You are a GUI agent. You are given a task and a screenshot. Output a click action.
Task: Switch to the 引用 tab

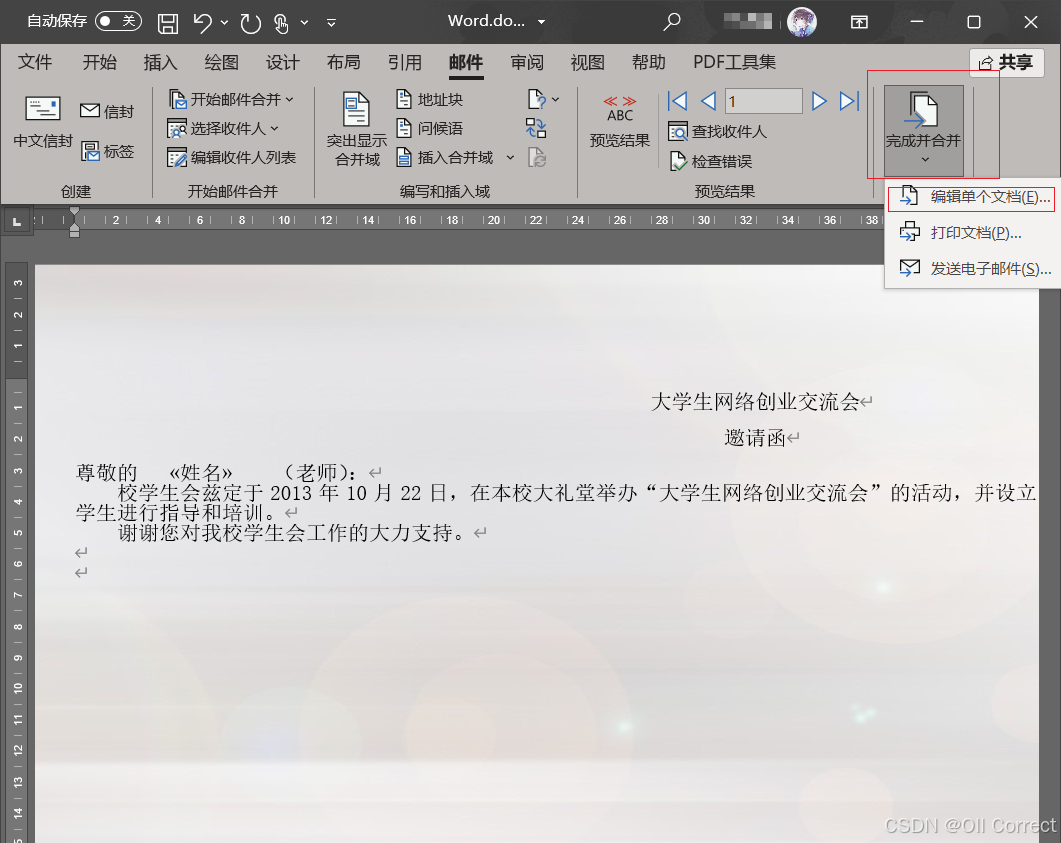coord(405,62)
